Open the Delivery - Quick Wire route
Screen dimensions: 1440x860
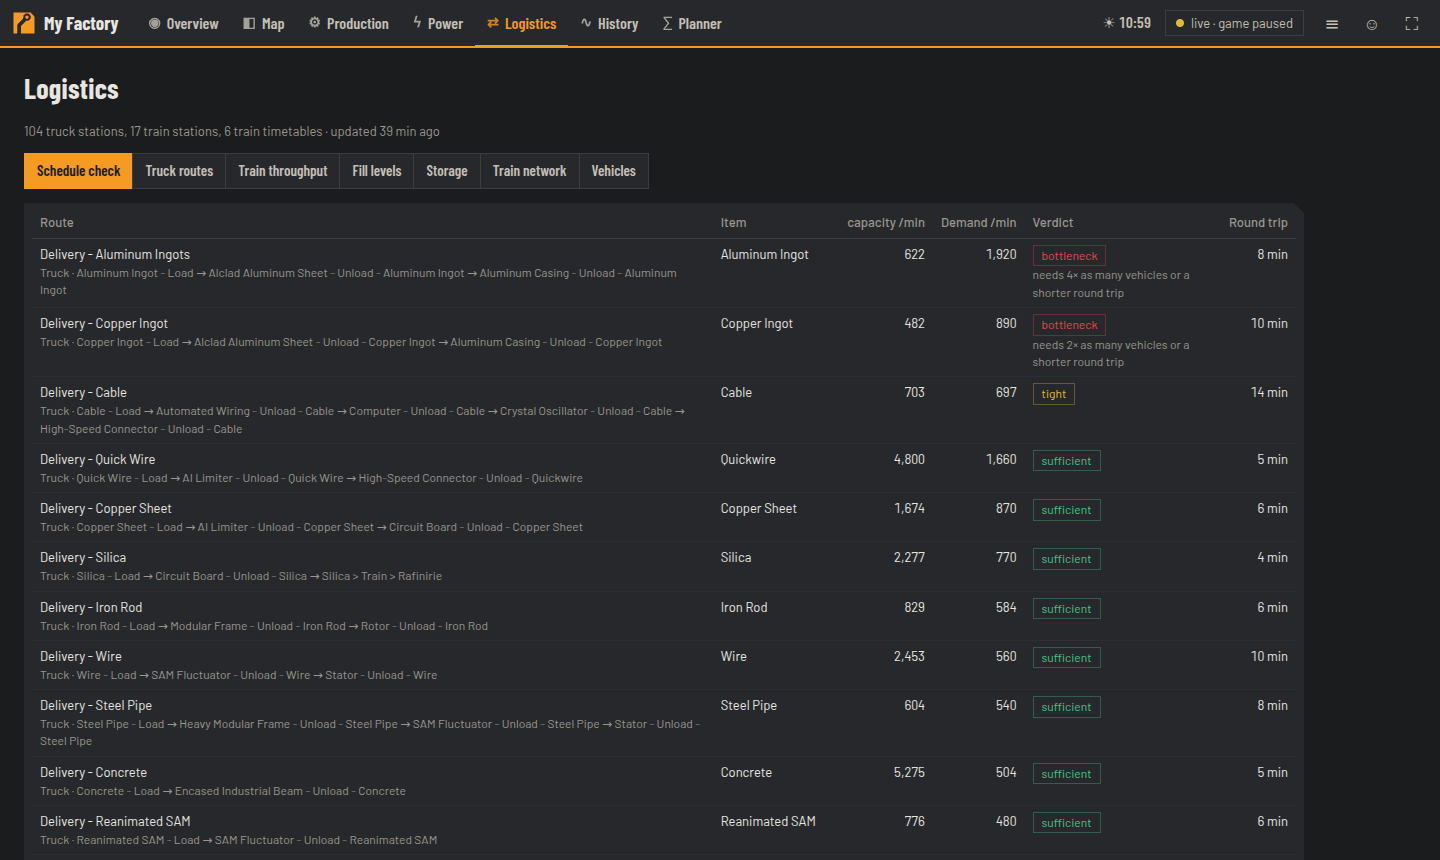point(98,460)
